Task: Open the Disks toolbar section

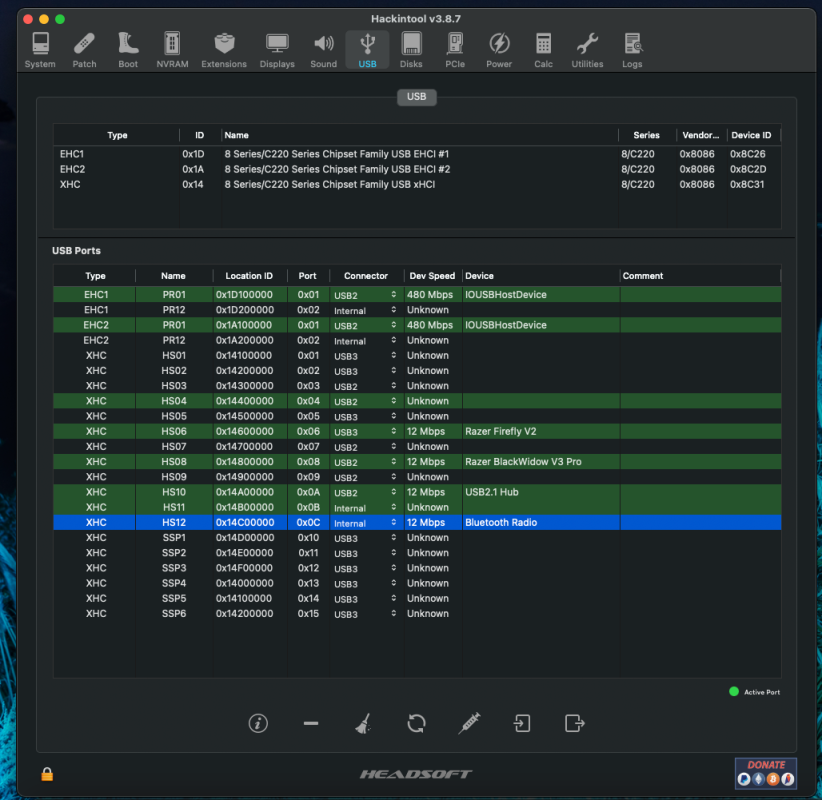Action: click(x=411, y=50)
